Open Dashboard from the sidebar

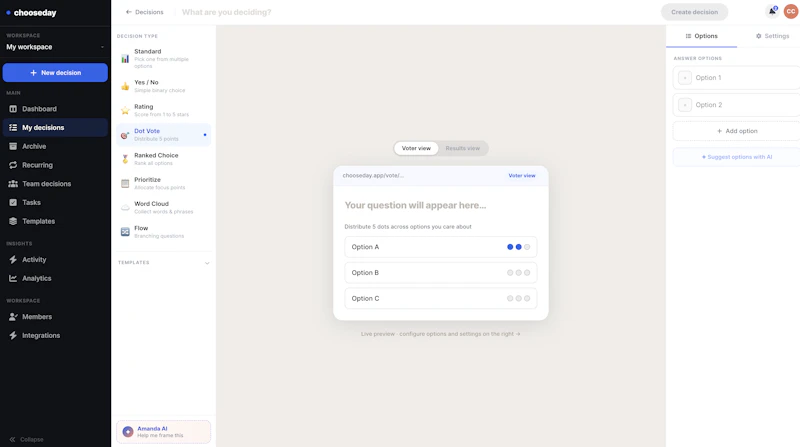point(55,109)
